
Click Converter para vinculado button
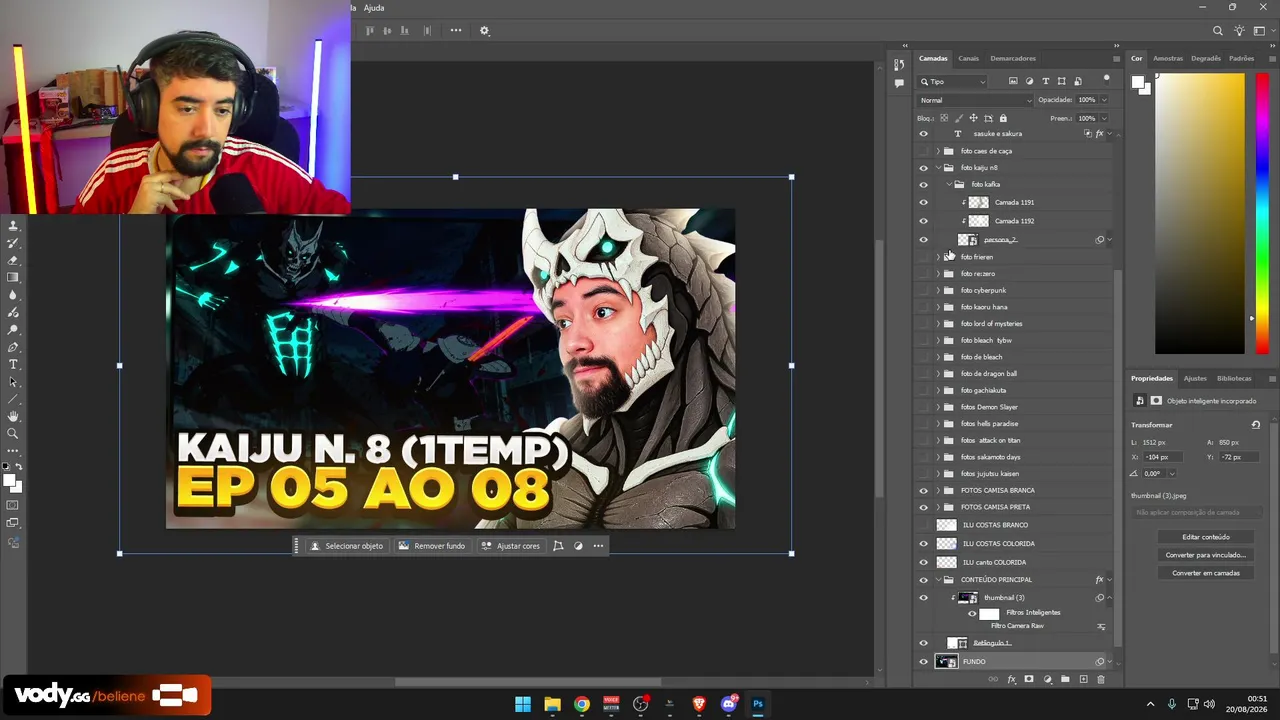pos(1206,555)
